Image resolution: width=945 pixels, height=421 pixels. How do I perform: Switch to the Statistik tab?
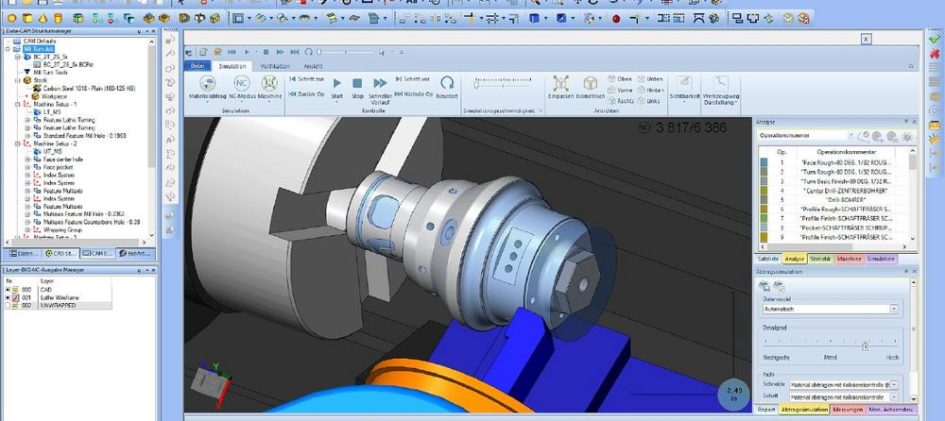pos(820,259)
